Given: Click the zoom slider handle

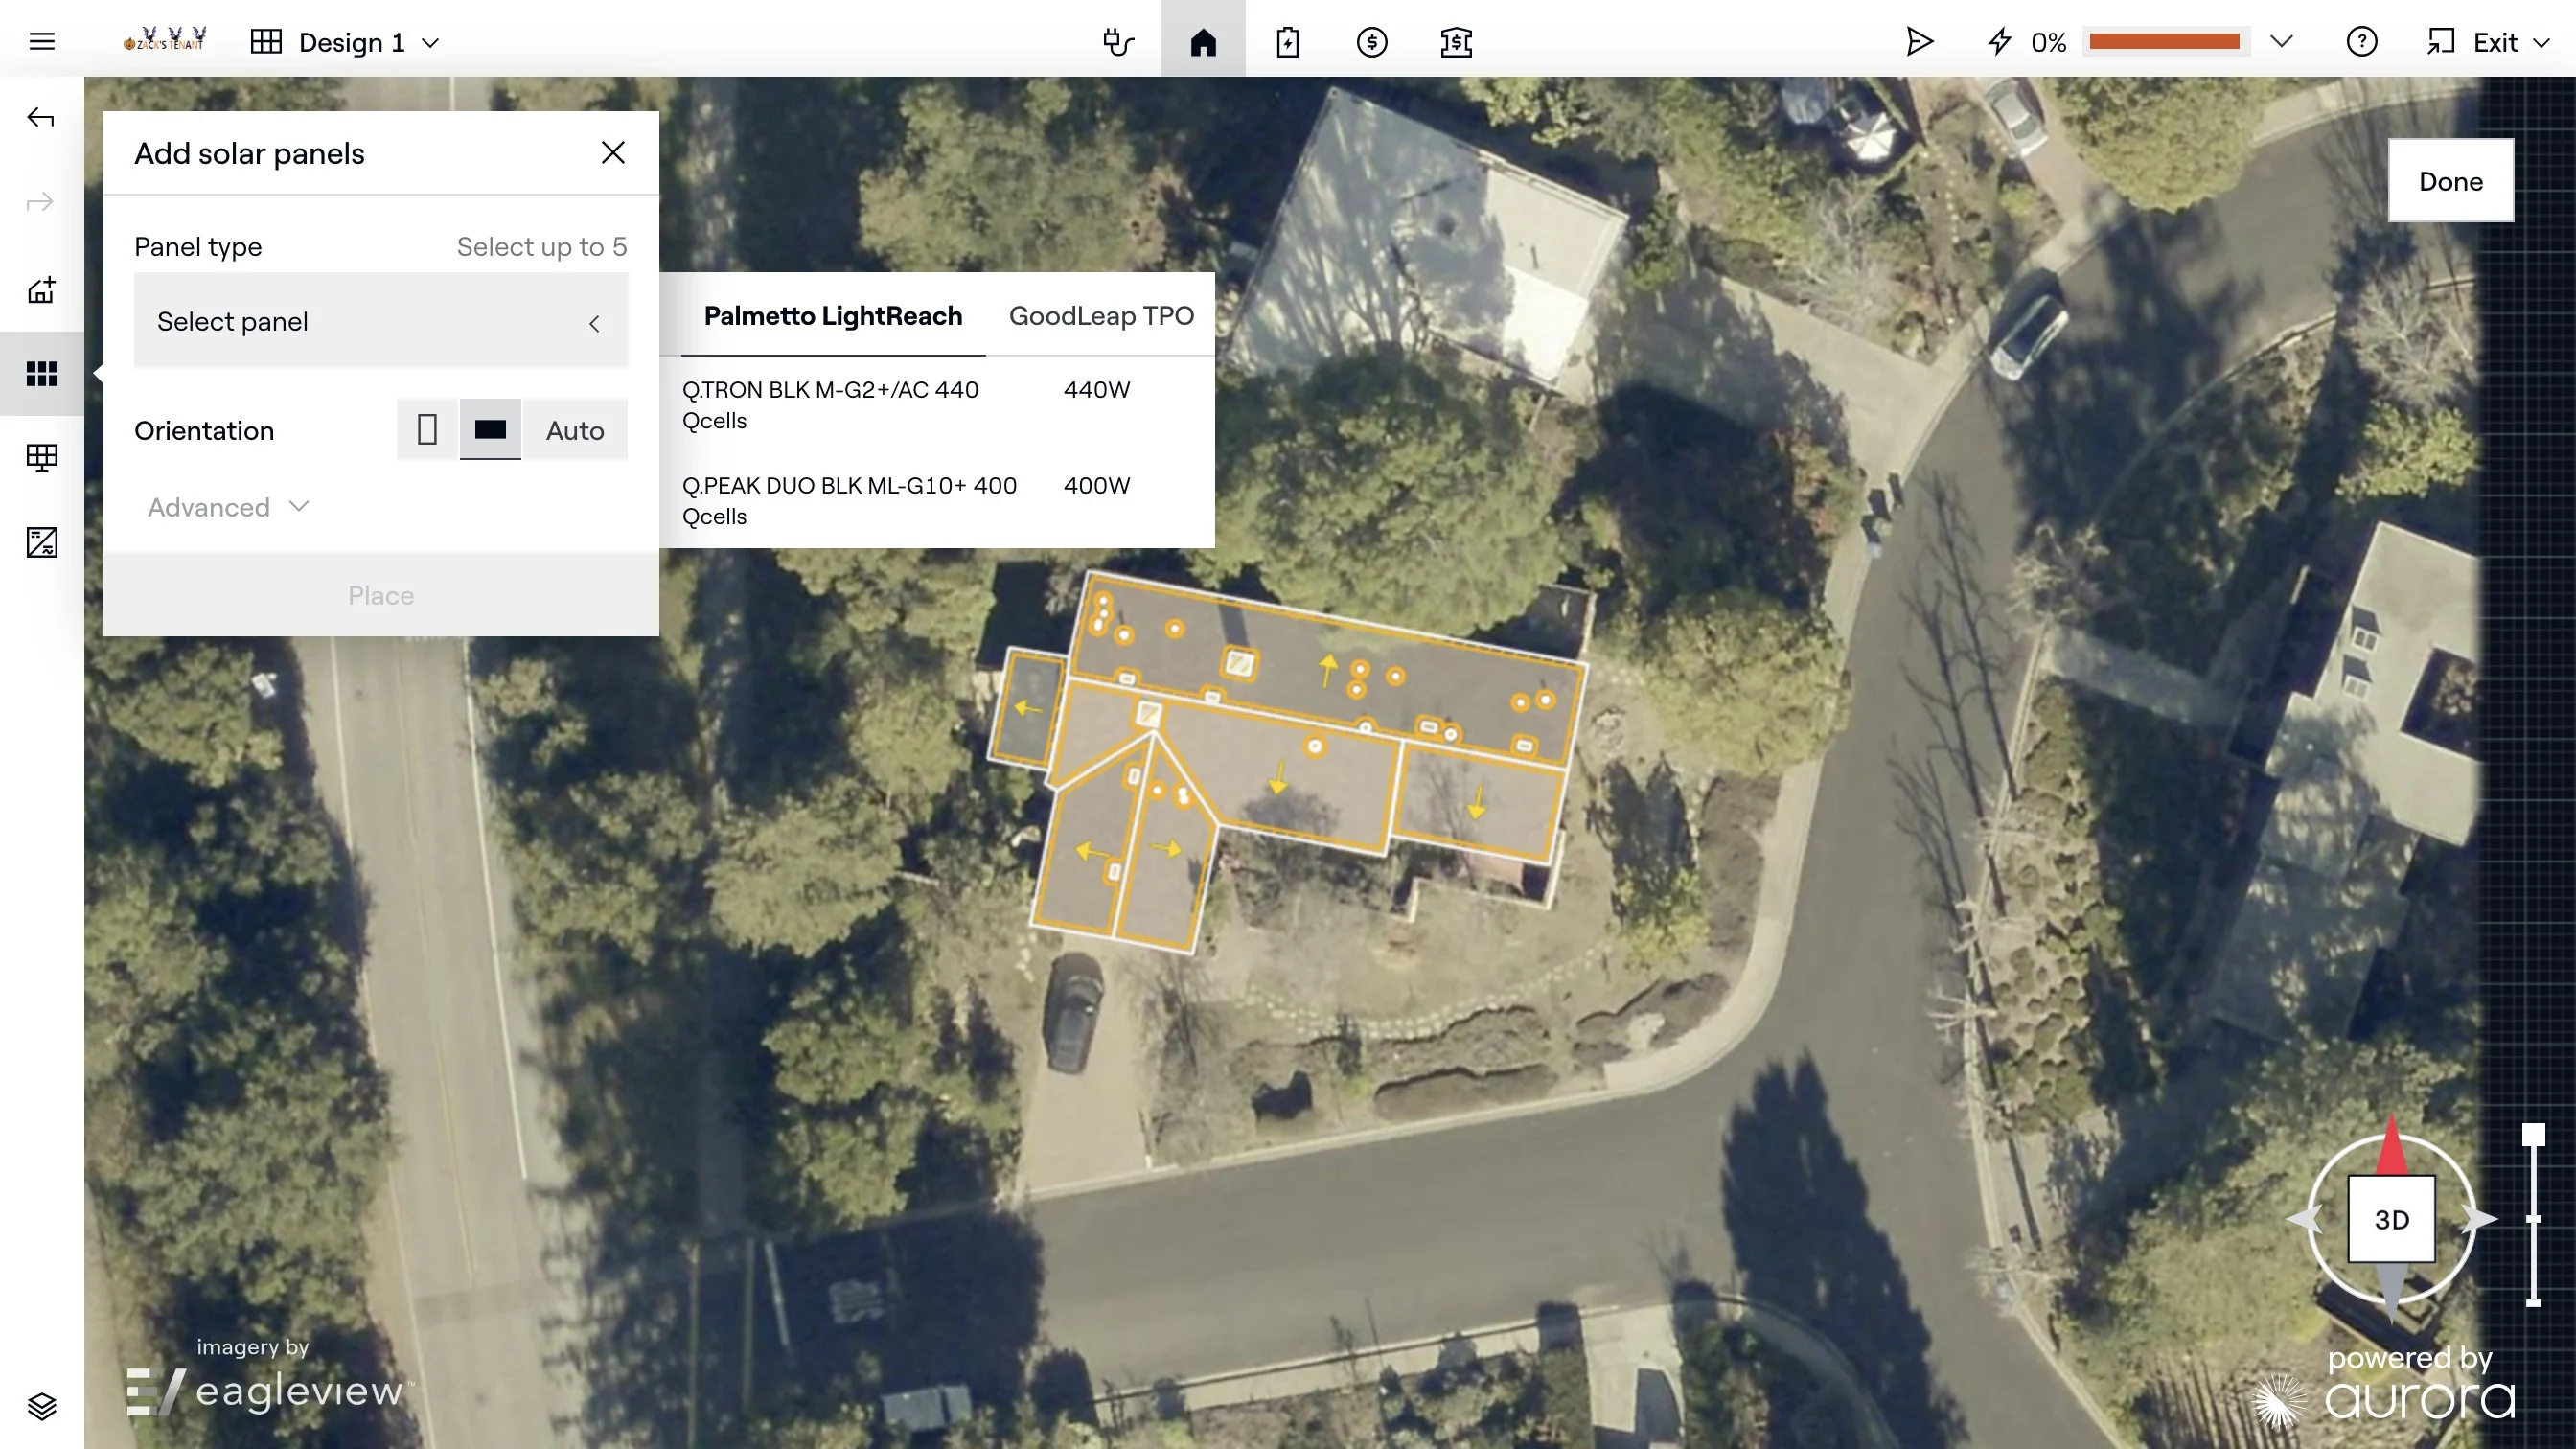Looking at the screenshot, I should point(2533,1134).
